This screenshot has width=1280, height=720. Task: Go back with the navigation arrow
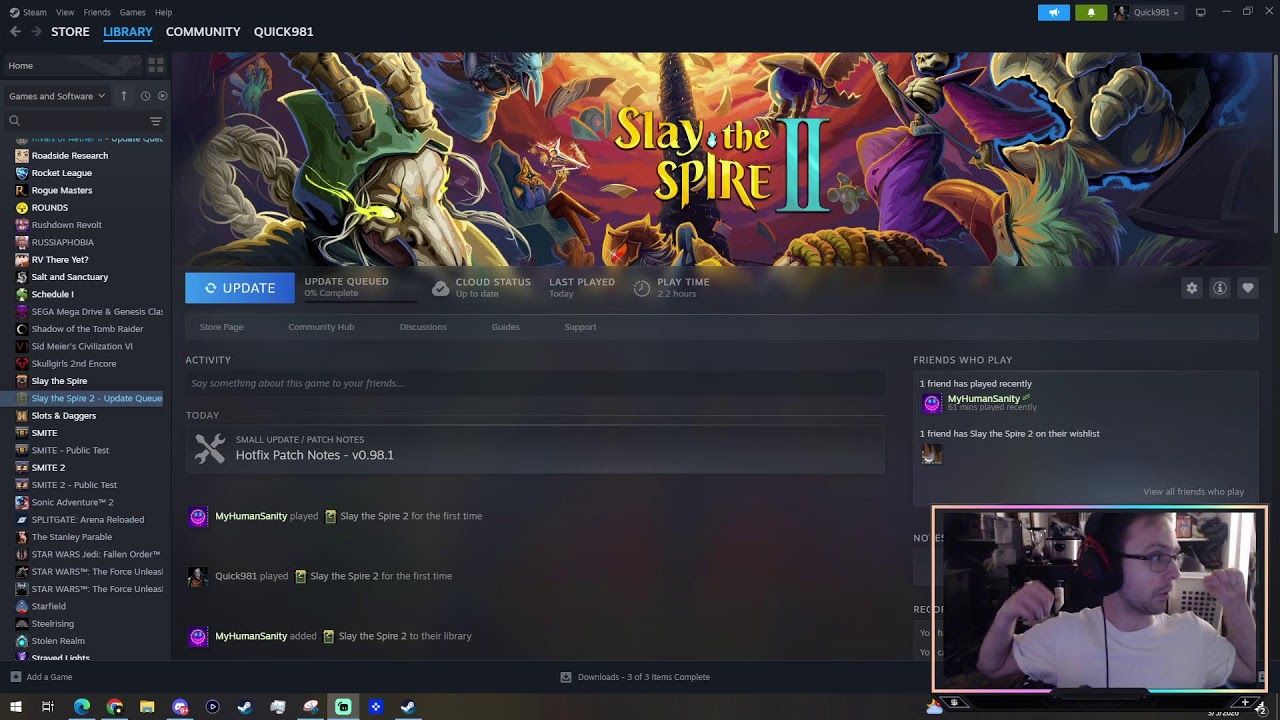click(x=15, y=31)
